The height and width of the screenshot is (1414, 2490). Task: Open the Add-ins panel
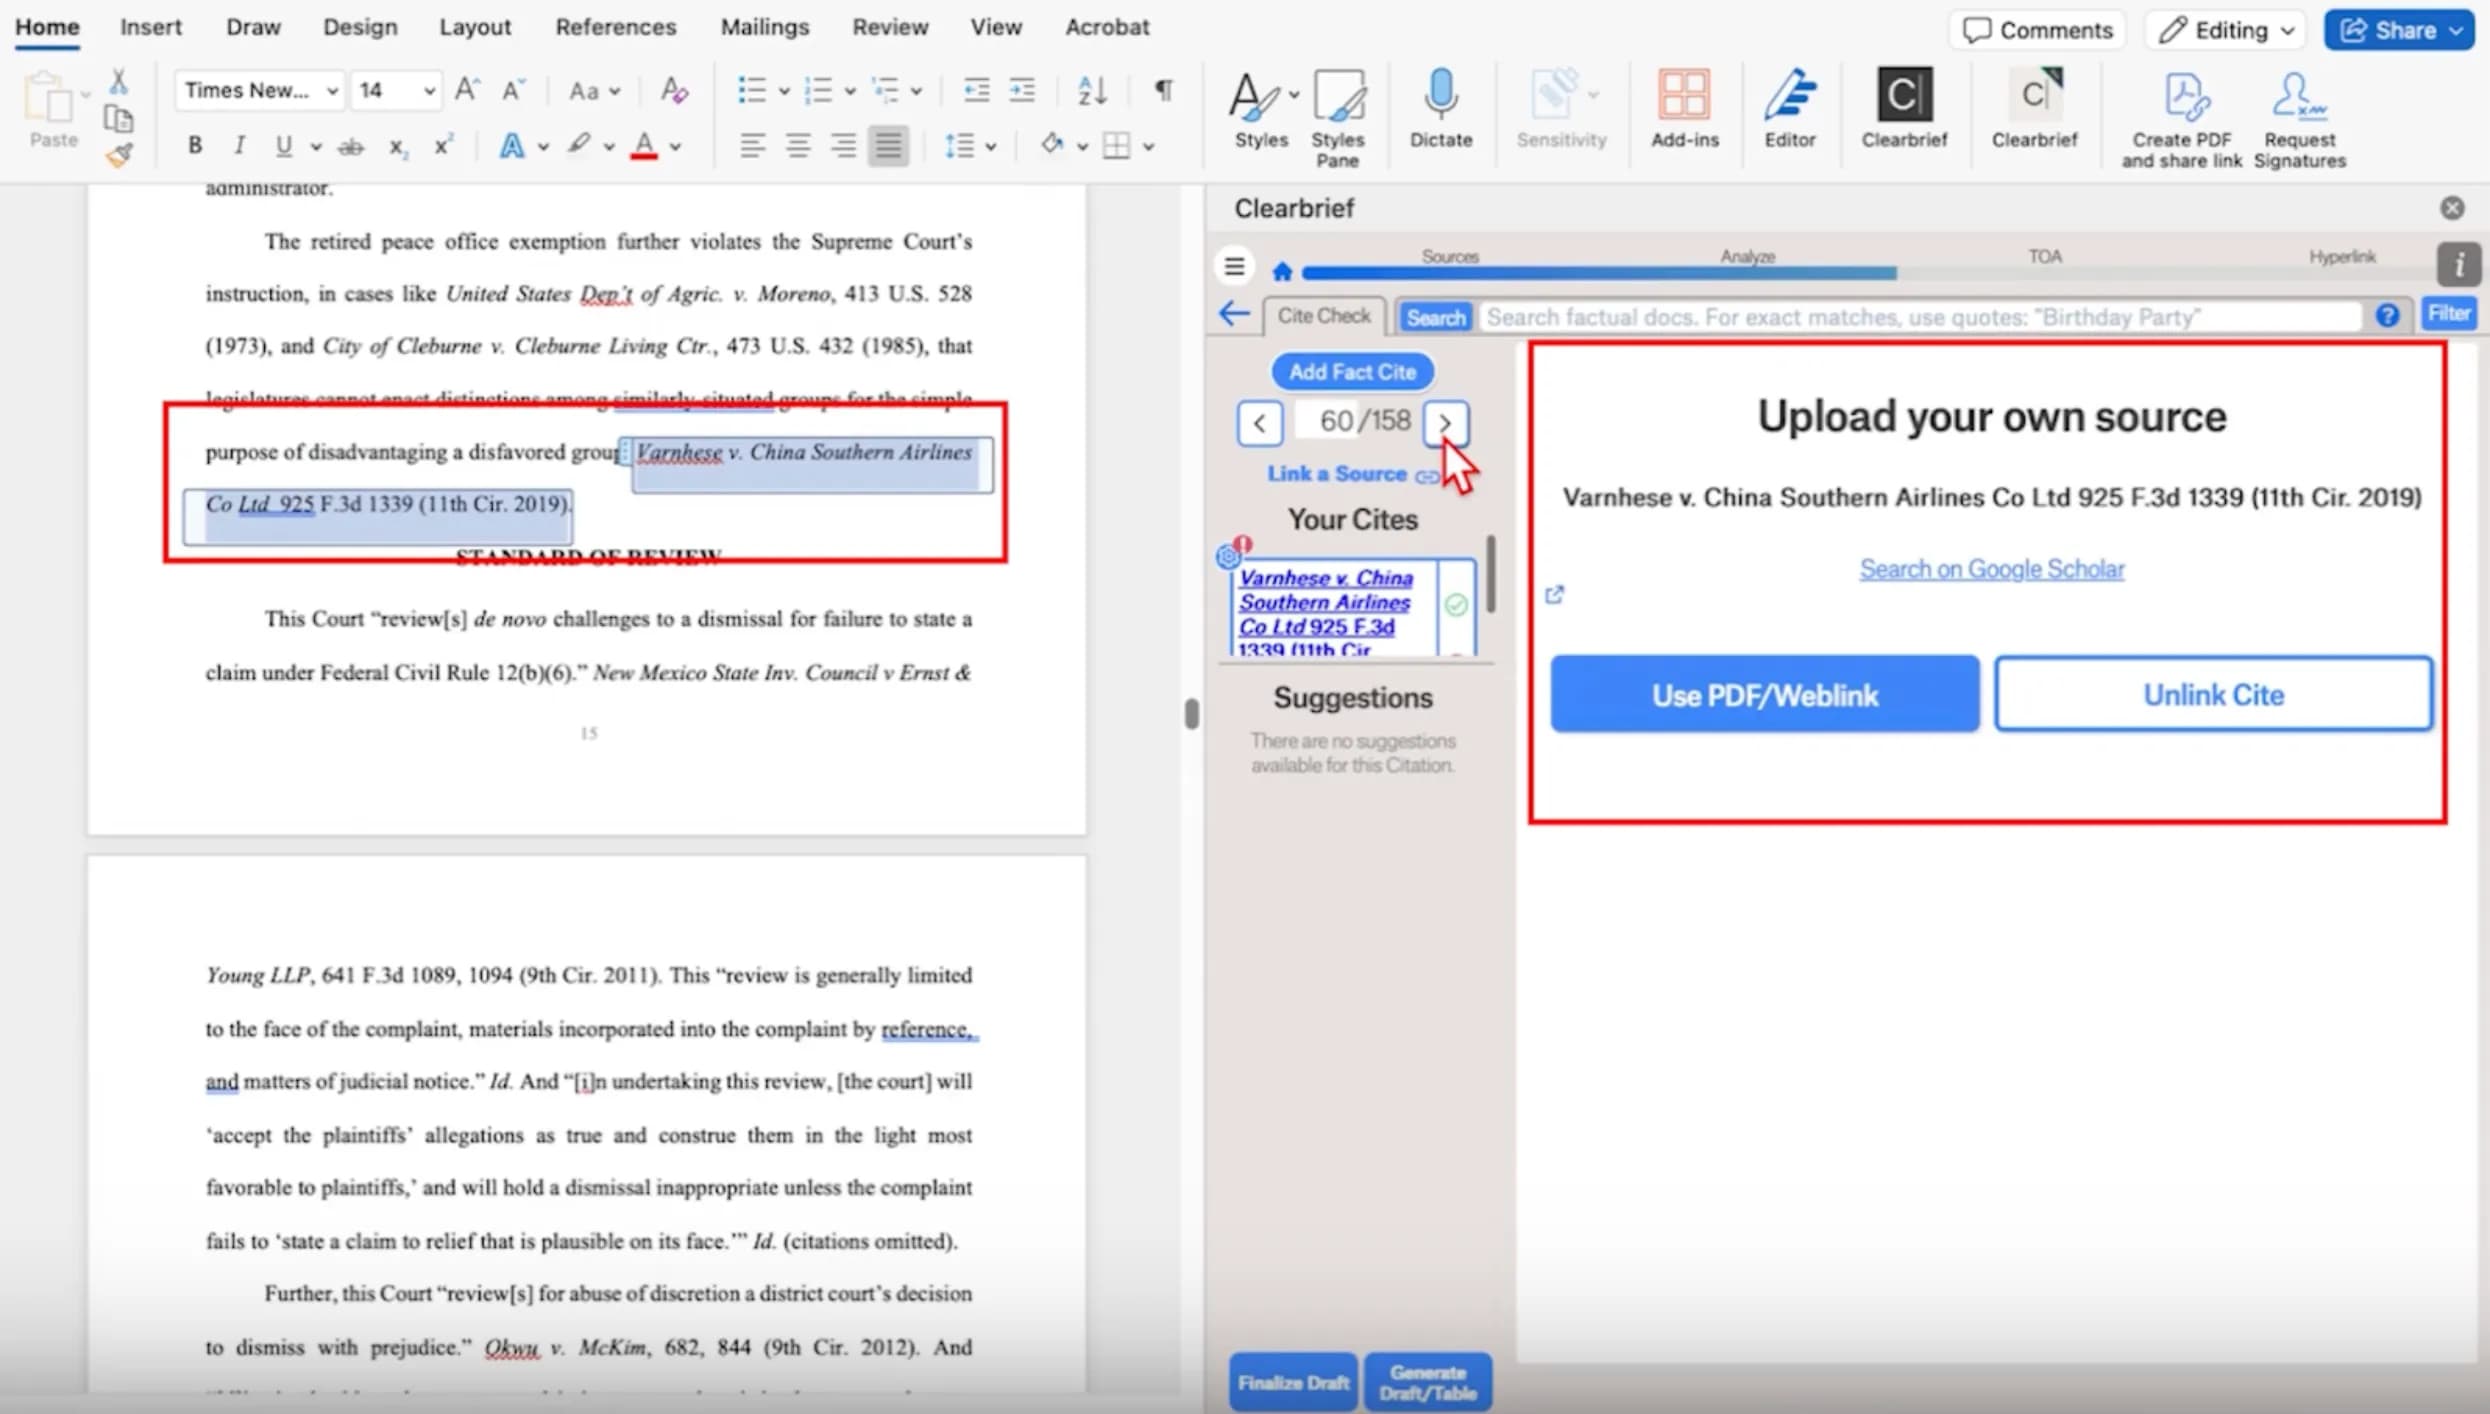1684,110
